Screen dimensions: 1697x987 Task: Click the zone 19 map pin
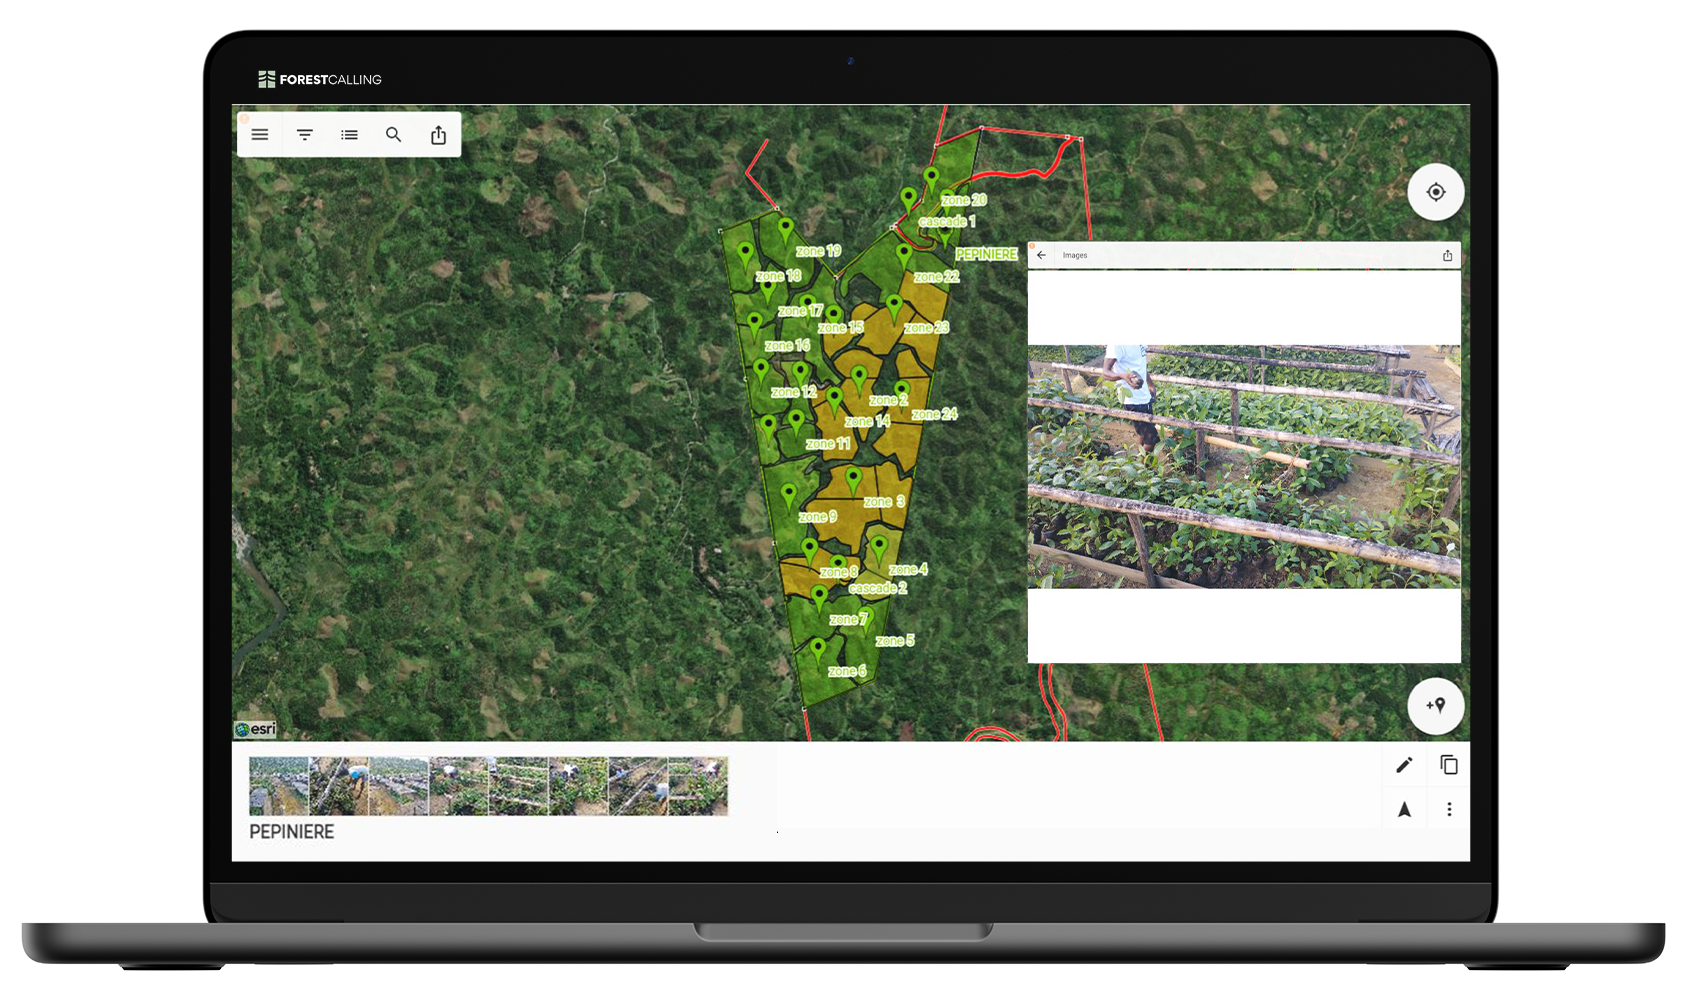[x=786, y=229]
